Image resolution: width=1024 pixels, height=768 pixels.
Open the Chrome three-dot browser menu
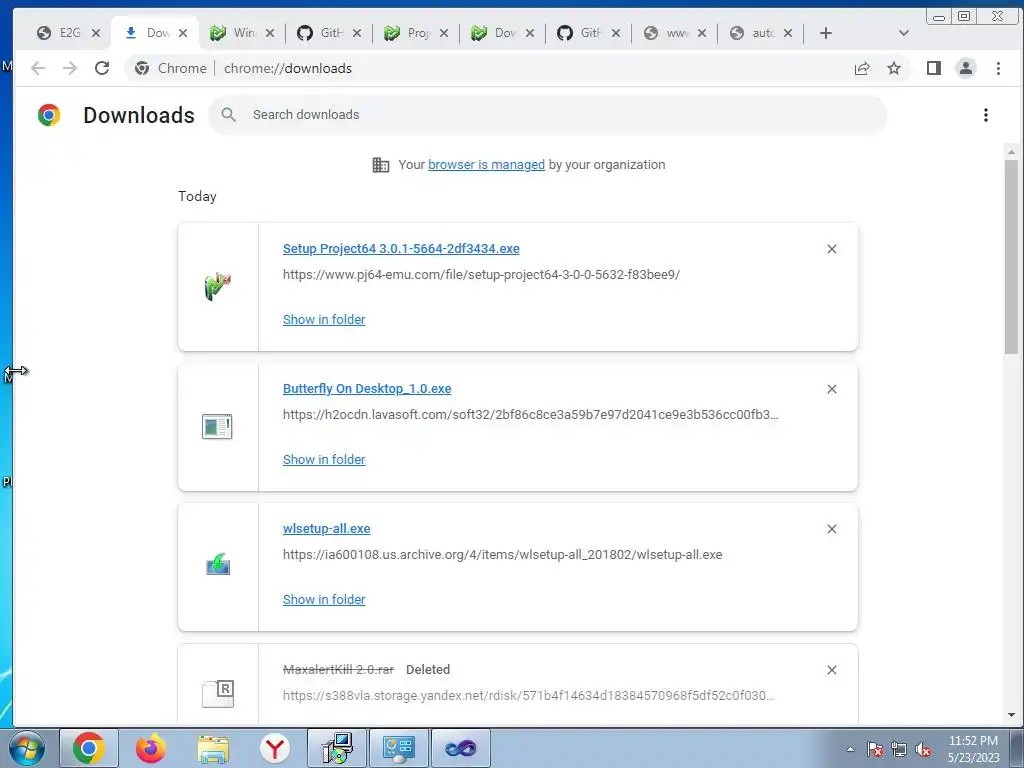998,68
